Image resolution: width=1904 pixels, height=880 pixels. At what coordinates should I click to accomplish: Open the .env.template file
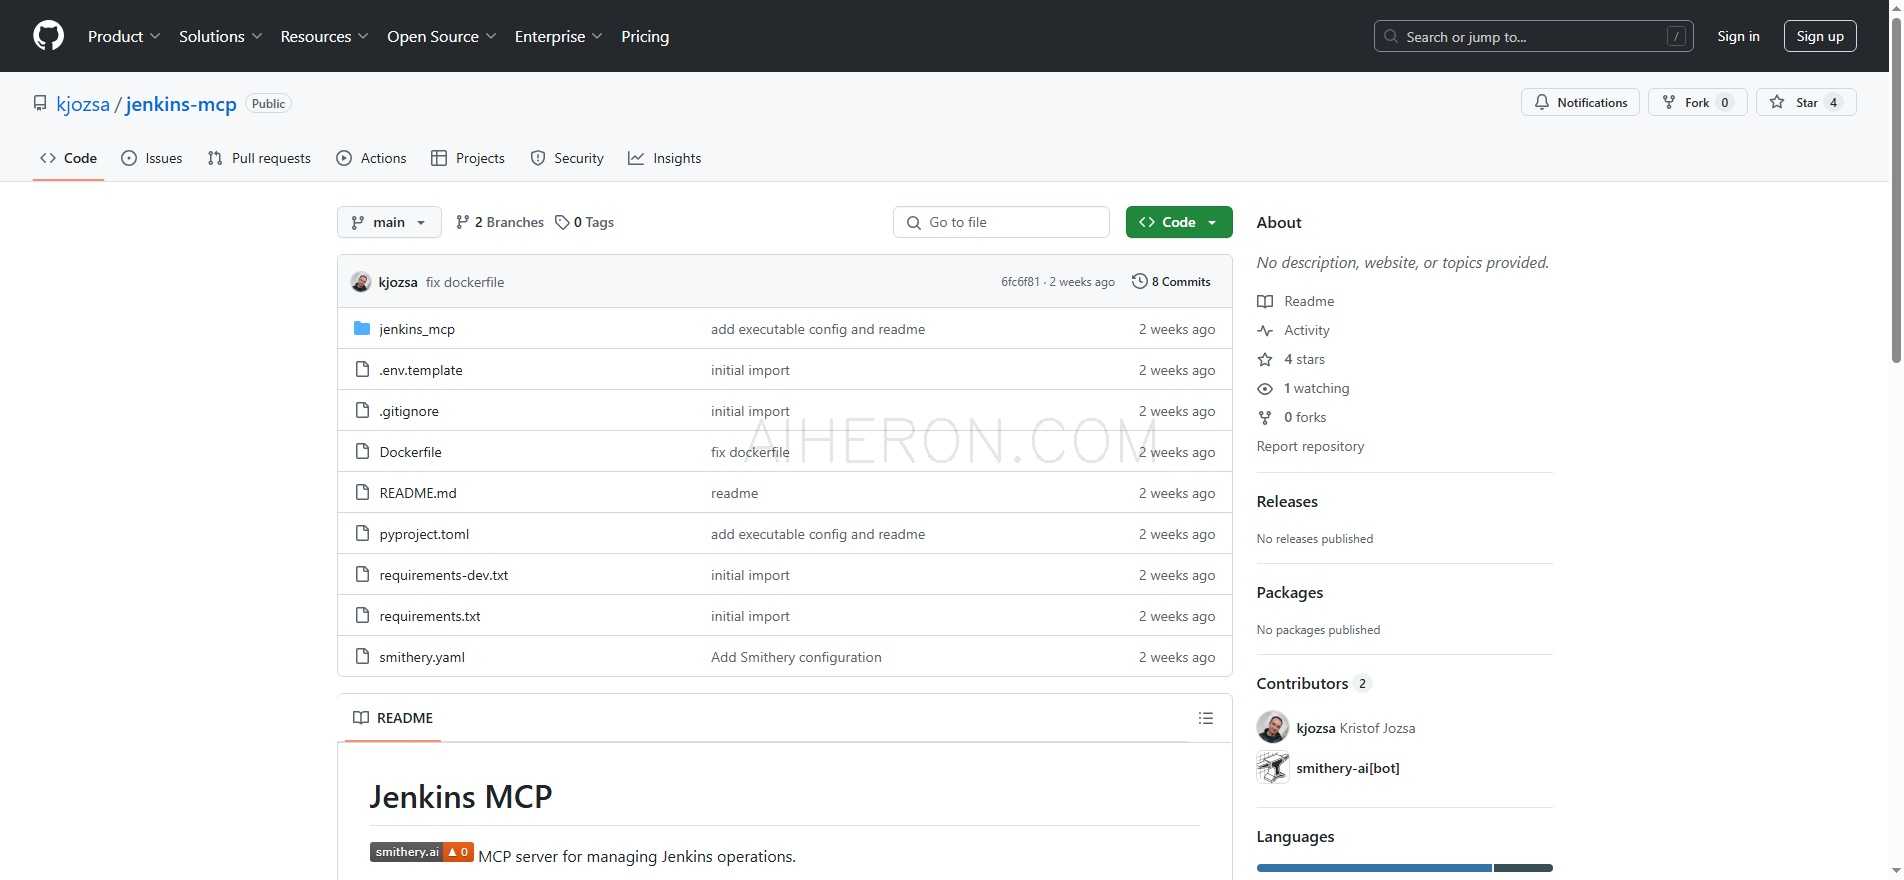tap(421, 370)
